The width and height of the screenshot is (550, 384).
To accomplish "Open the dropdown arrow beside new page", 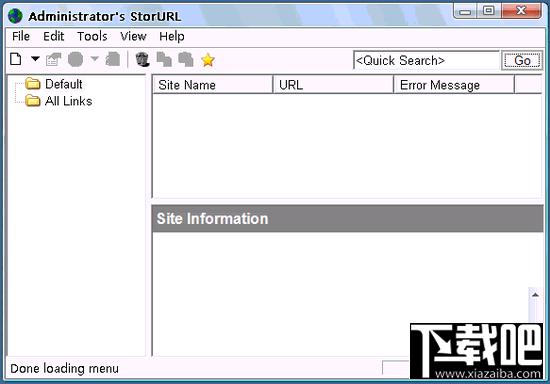I will (x=35, y=59).
